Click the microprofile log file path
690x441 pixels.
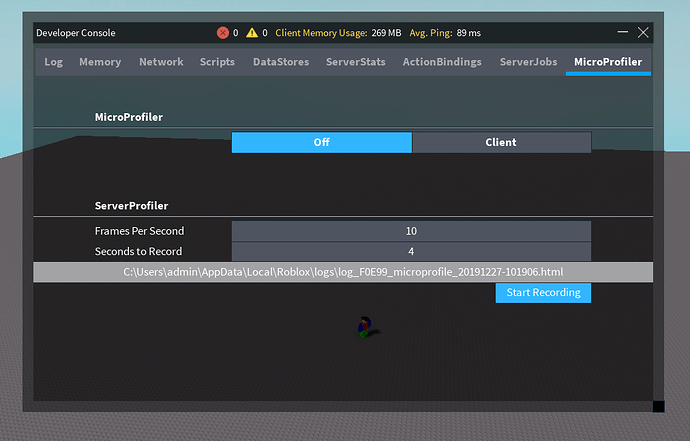343,272
